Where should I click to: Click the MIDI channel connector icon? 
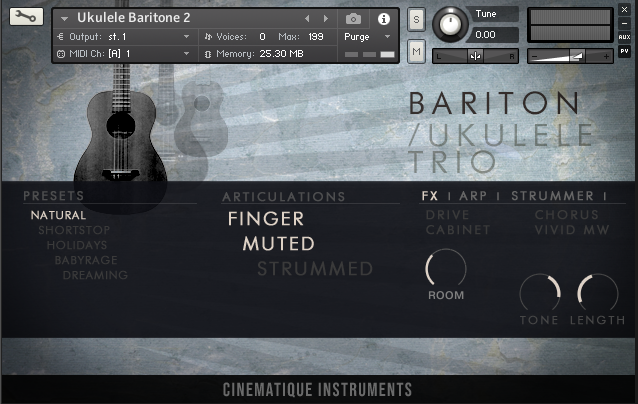click(x=61, y=54)
